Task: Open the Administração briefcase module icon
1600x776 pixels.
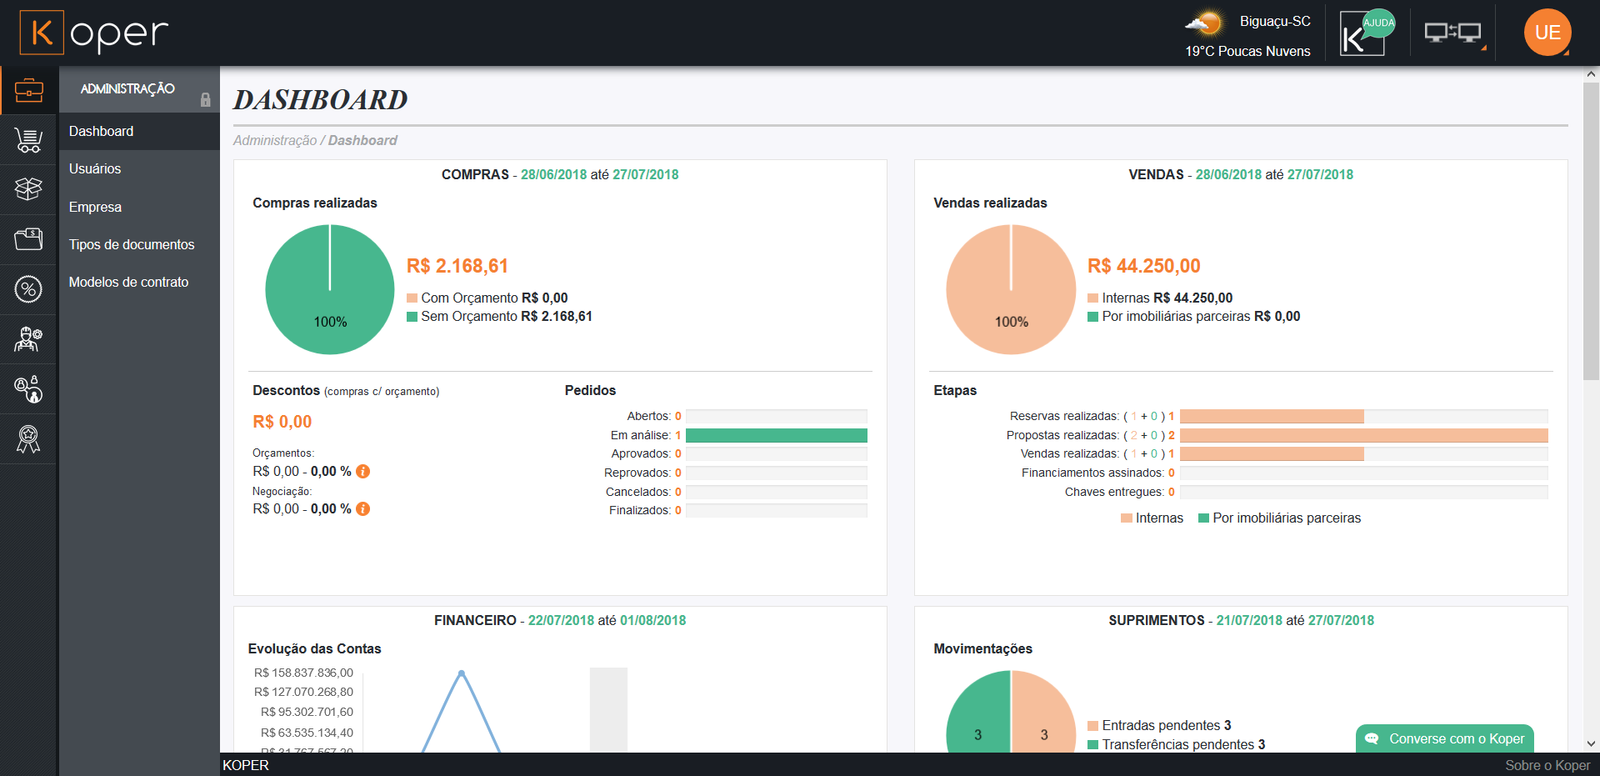Action: click(29, 91)
